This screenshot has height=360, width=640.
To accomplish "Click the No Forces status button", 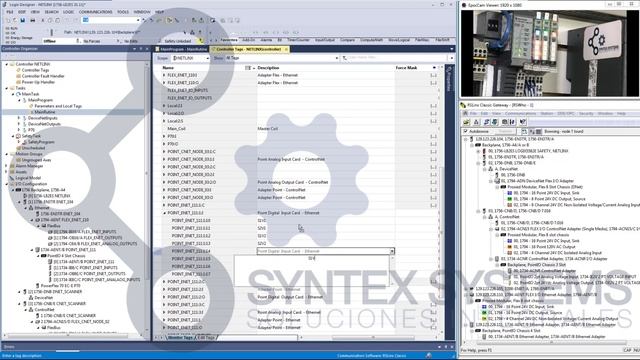I will [91, 41].
